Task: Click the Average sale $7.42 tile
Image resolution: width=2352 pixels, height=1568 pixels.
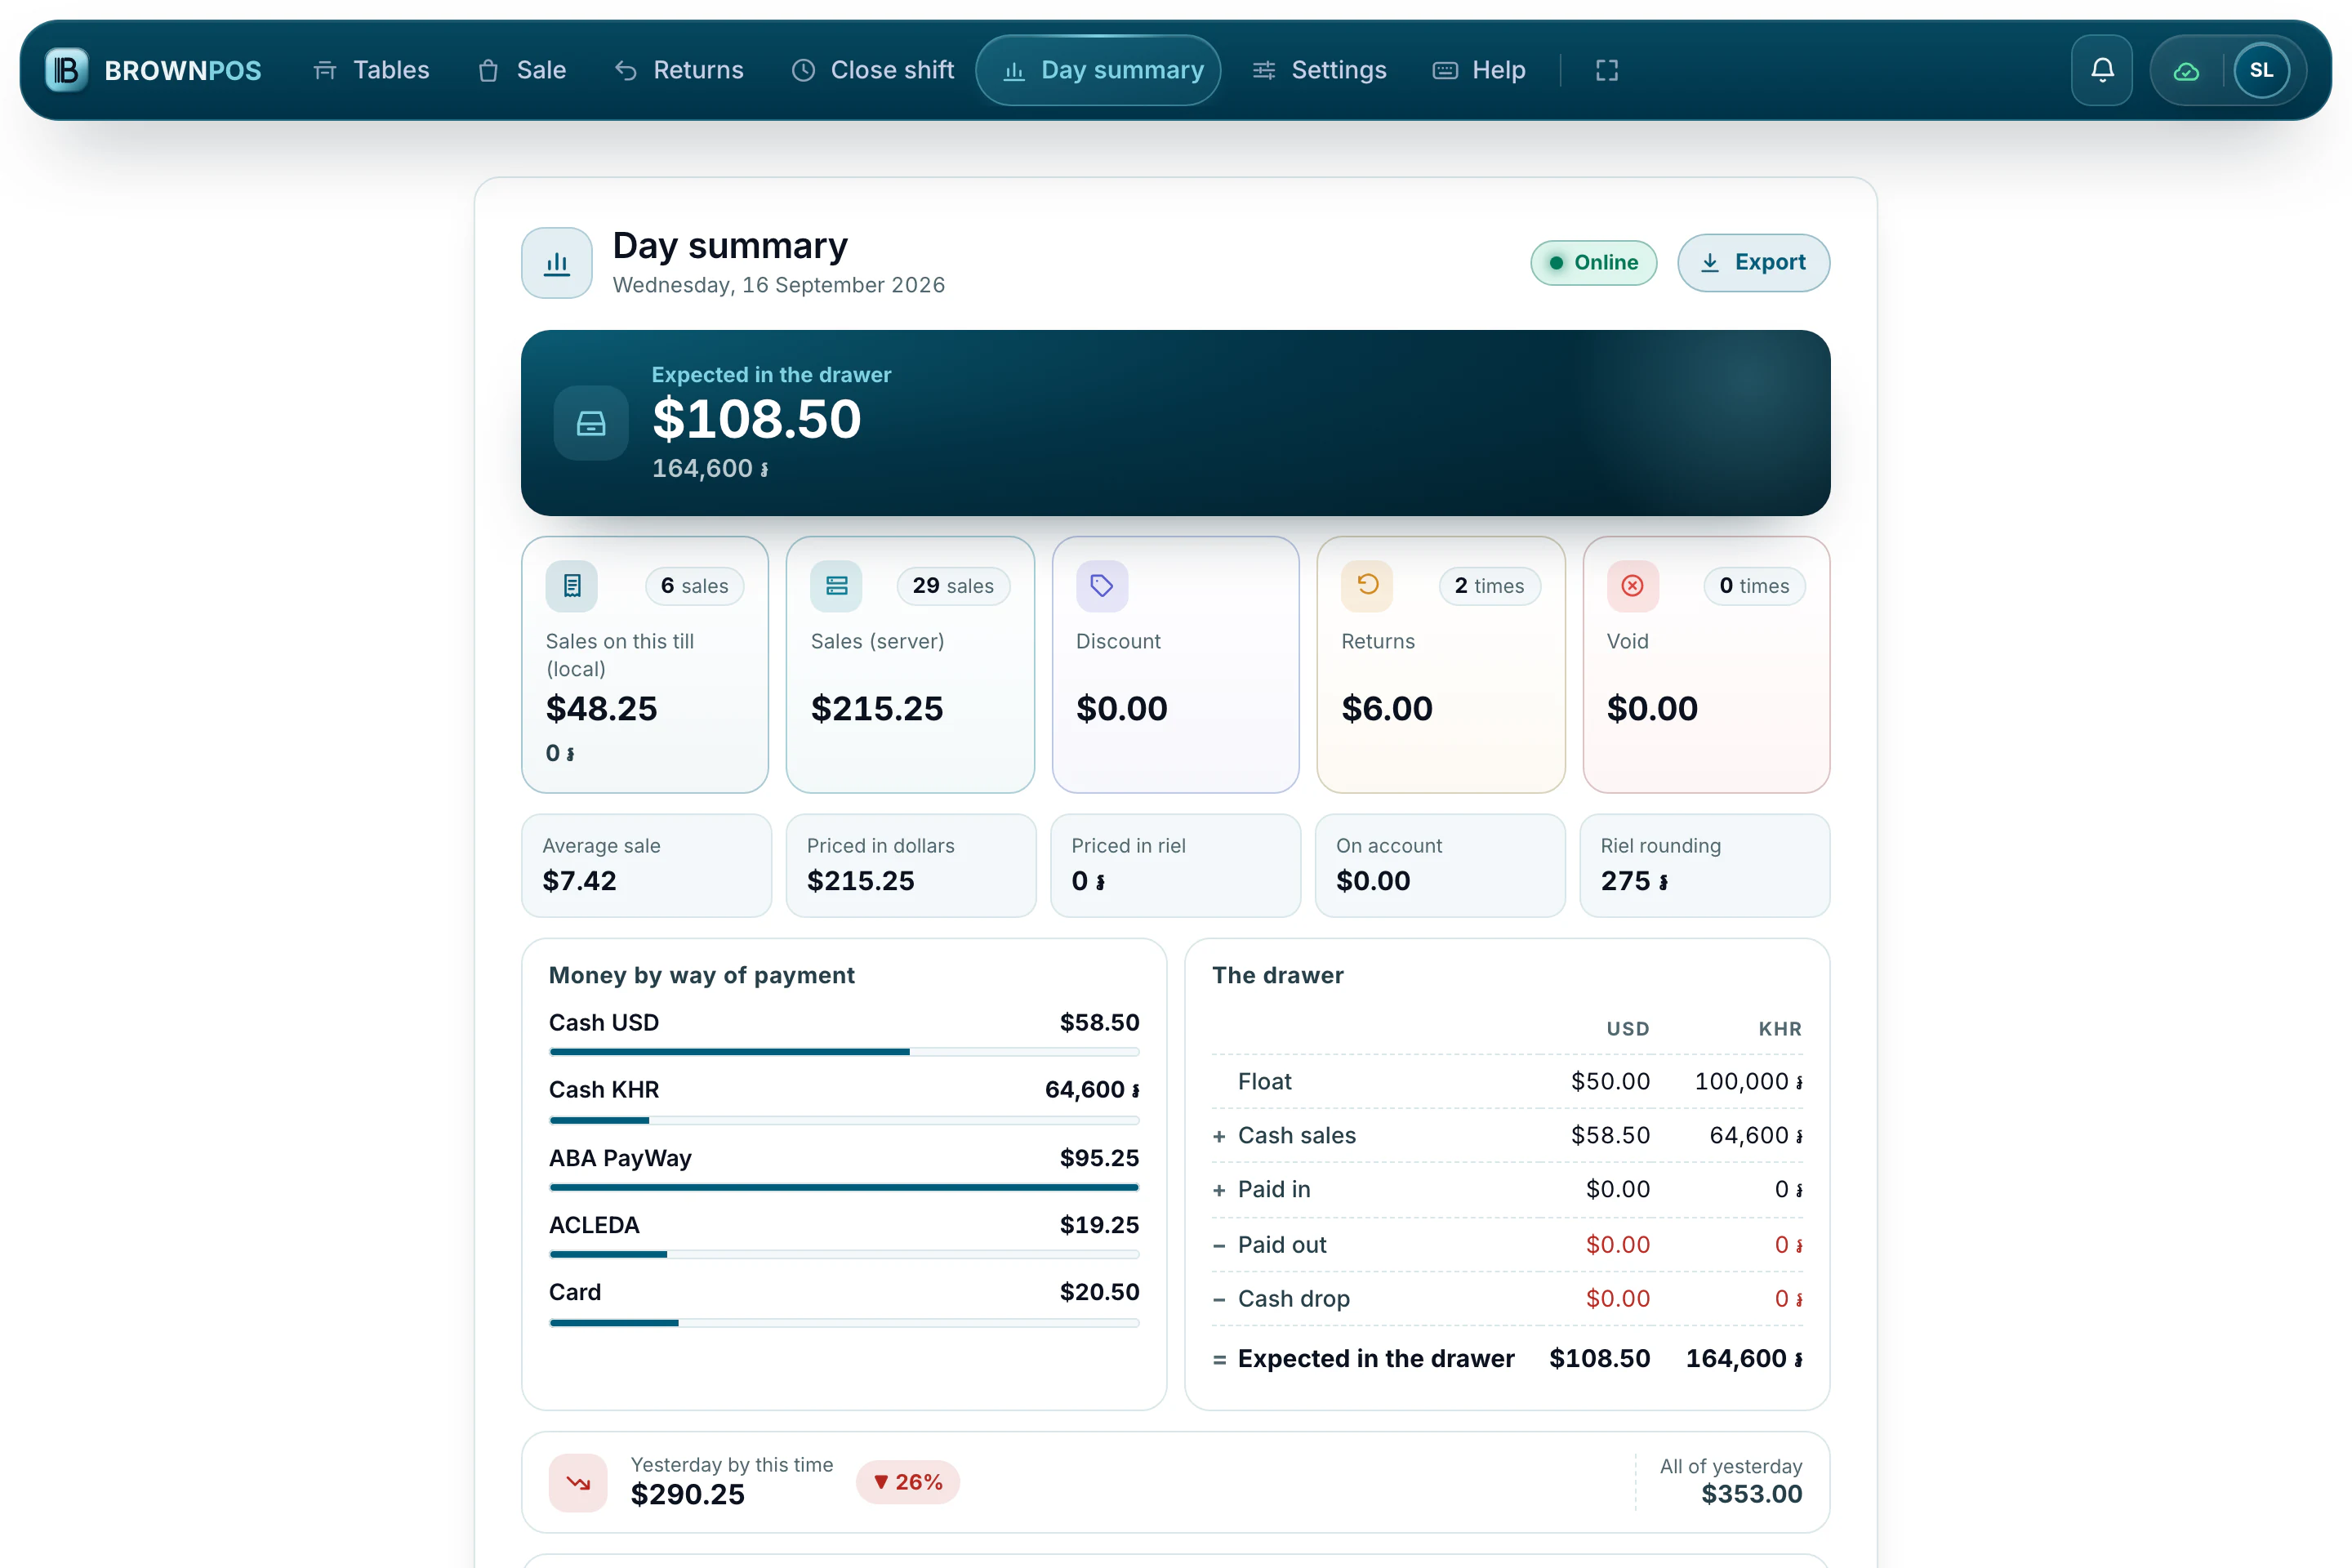Action: click(646, 865)
